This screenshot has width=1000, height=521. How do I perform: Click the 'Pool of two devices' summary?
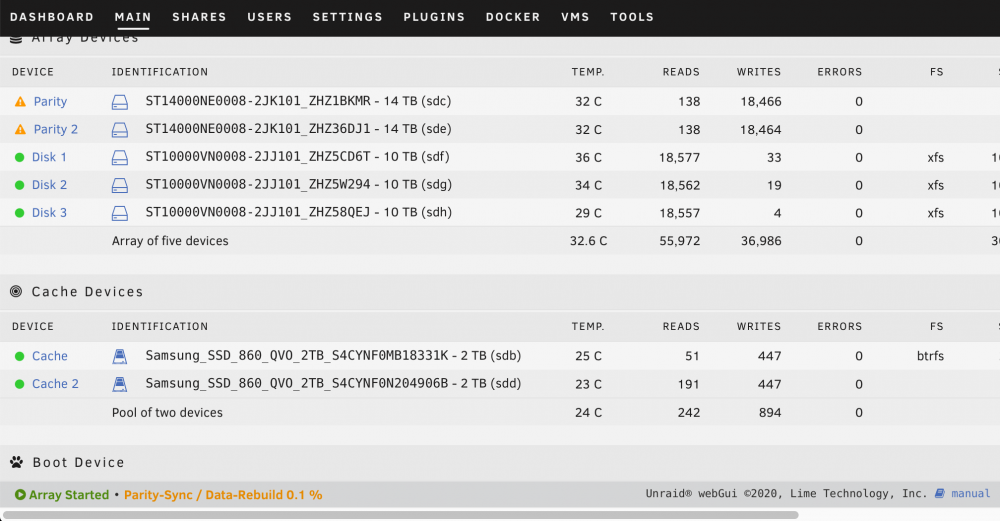[167, 413]
